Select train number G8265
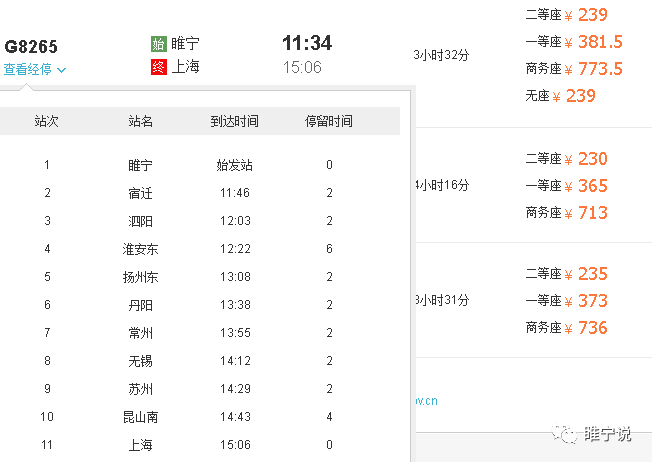The width and height of the screenshot is (652, 462). click(31, 47)
